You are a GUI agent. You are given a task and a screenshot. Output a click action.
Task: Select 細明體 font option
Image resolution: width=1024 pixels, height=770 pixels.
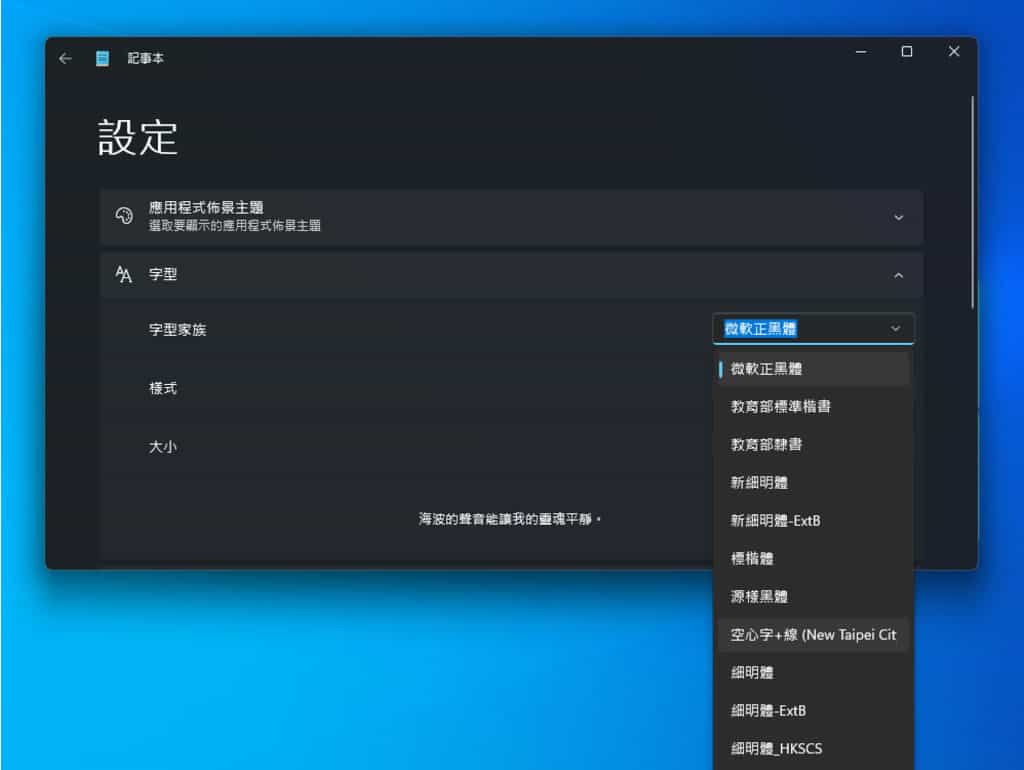click(x=813, y=673)
